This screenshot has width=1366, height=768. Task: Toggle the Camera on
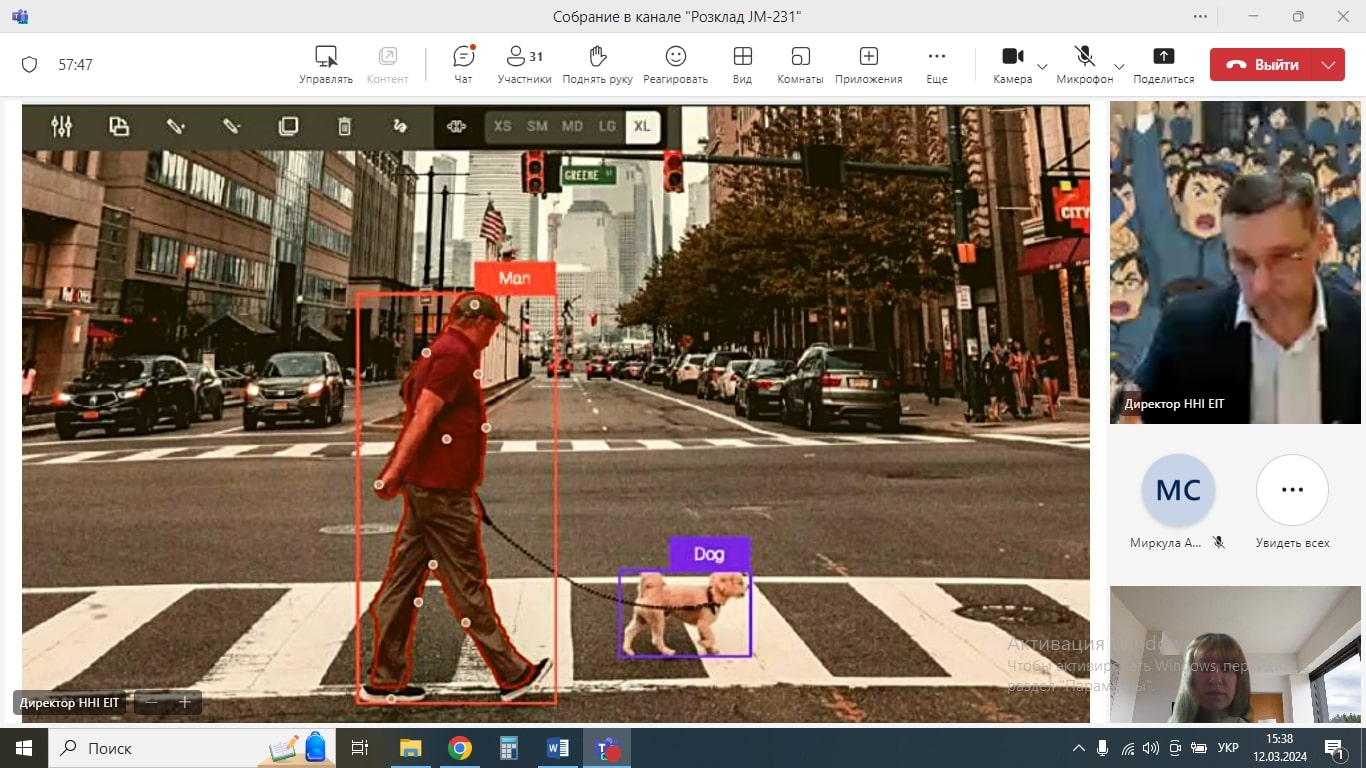point(1012,64)
